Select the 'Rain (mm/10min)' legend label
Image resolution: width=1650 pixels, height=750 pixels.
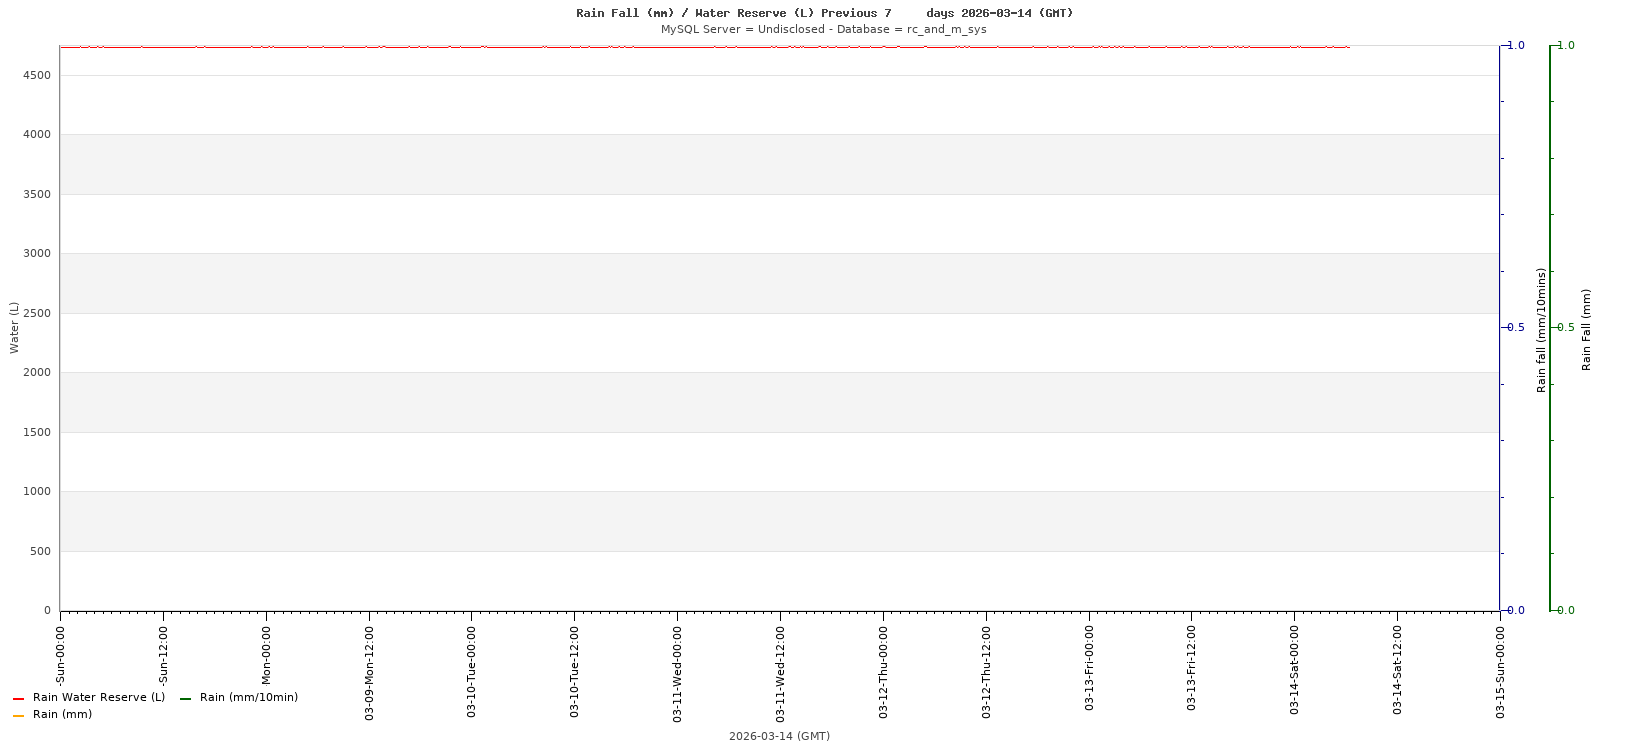coord(248,698)
